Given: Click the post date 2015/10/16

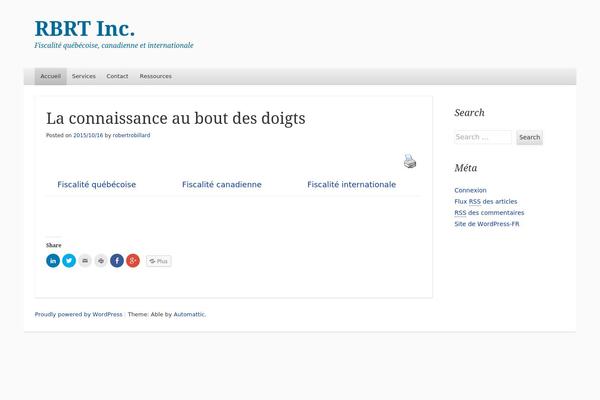Looking at the screenshot, I should 88,135.
